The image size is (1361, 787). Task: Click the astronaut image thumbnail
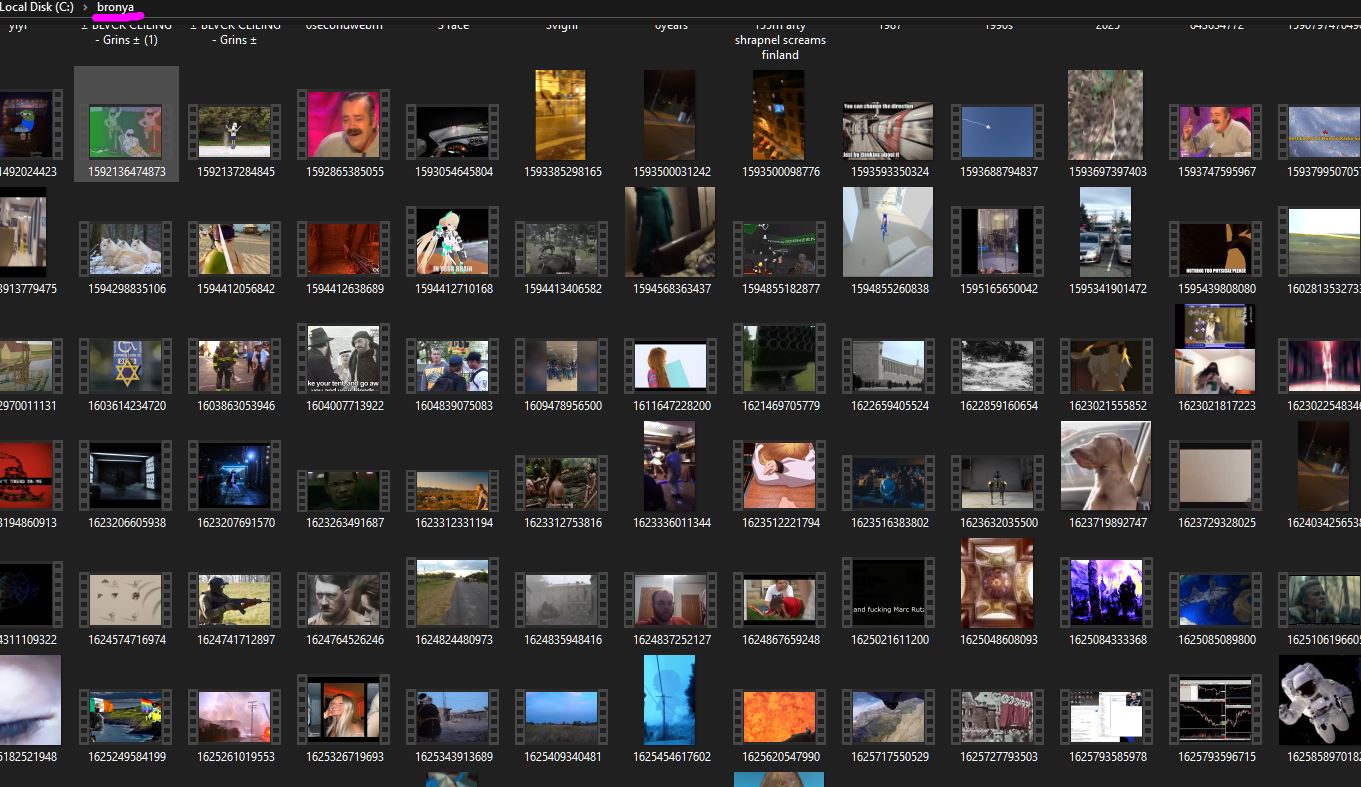1322,700
